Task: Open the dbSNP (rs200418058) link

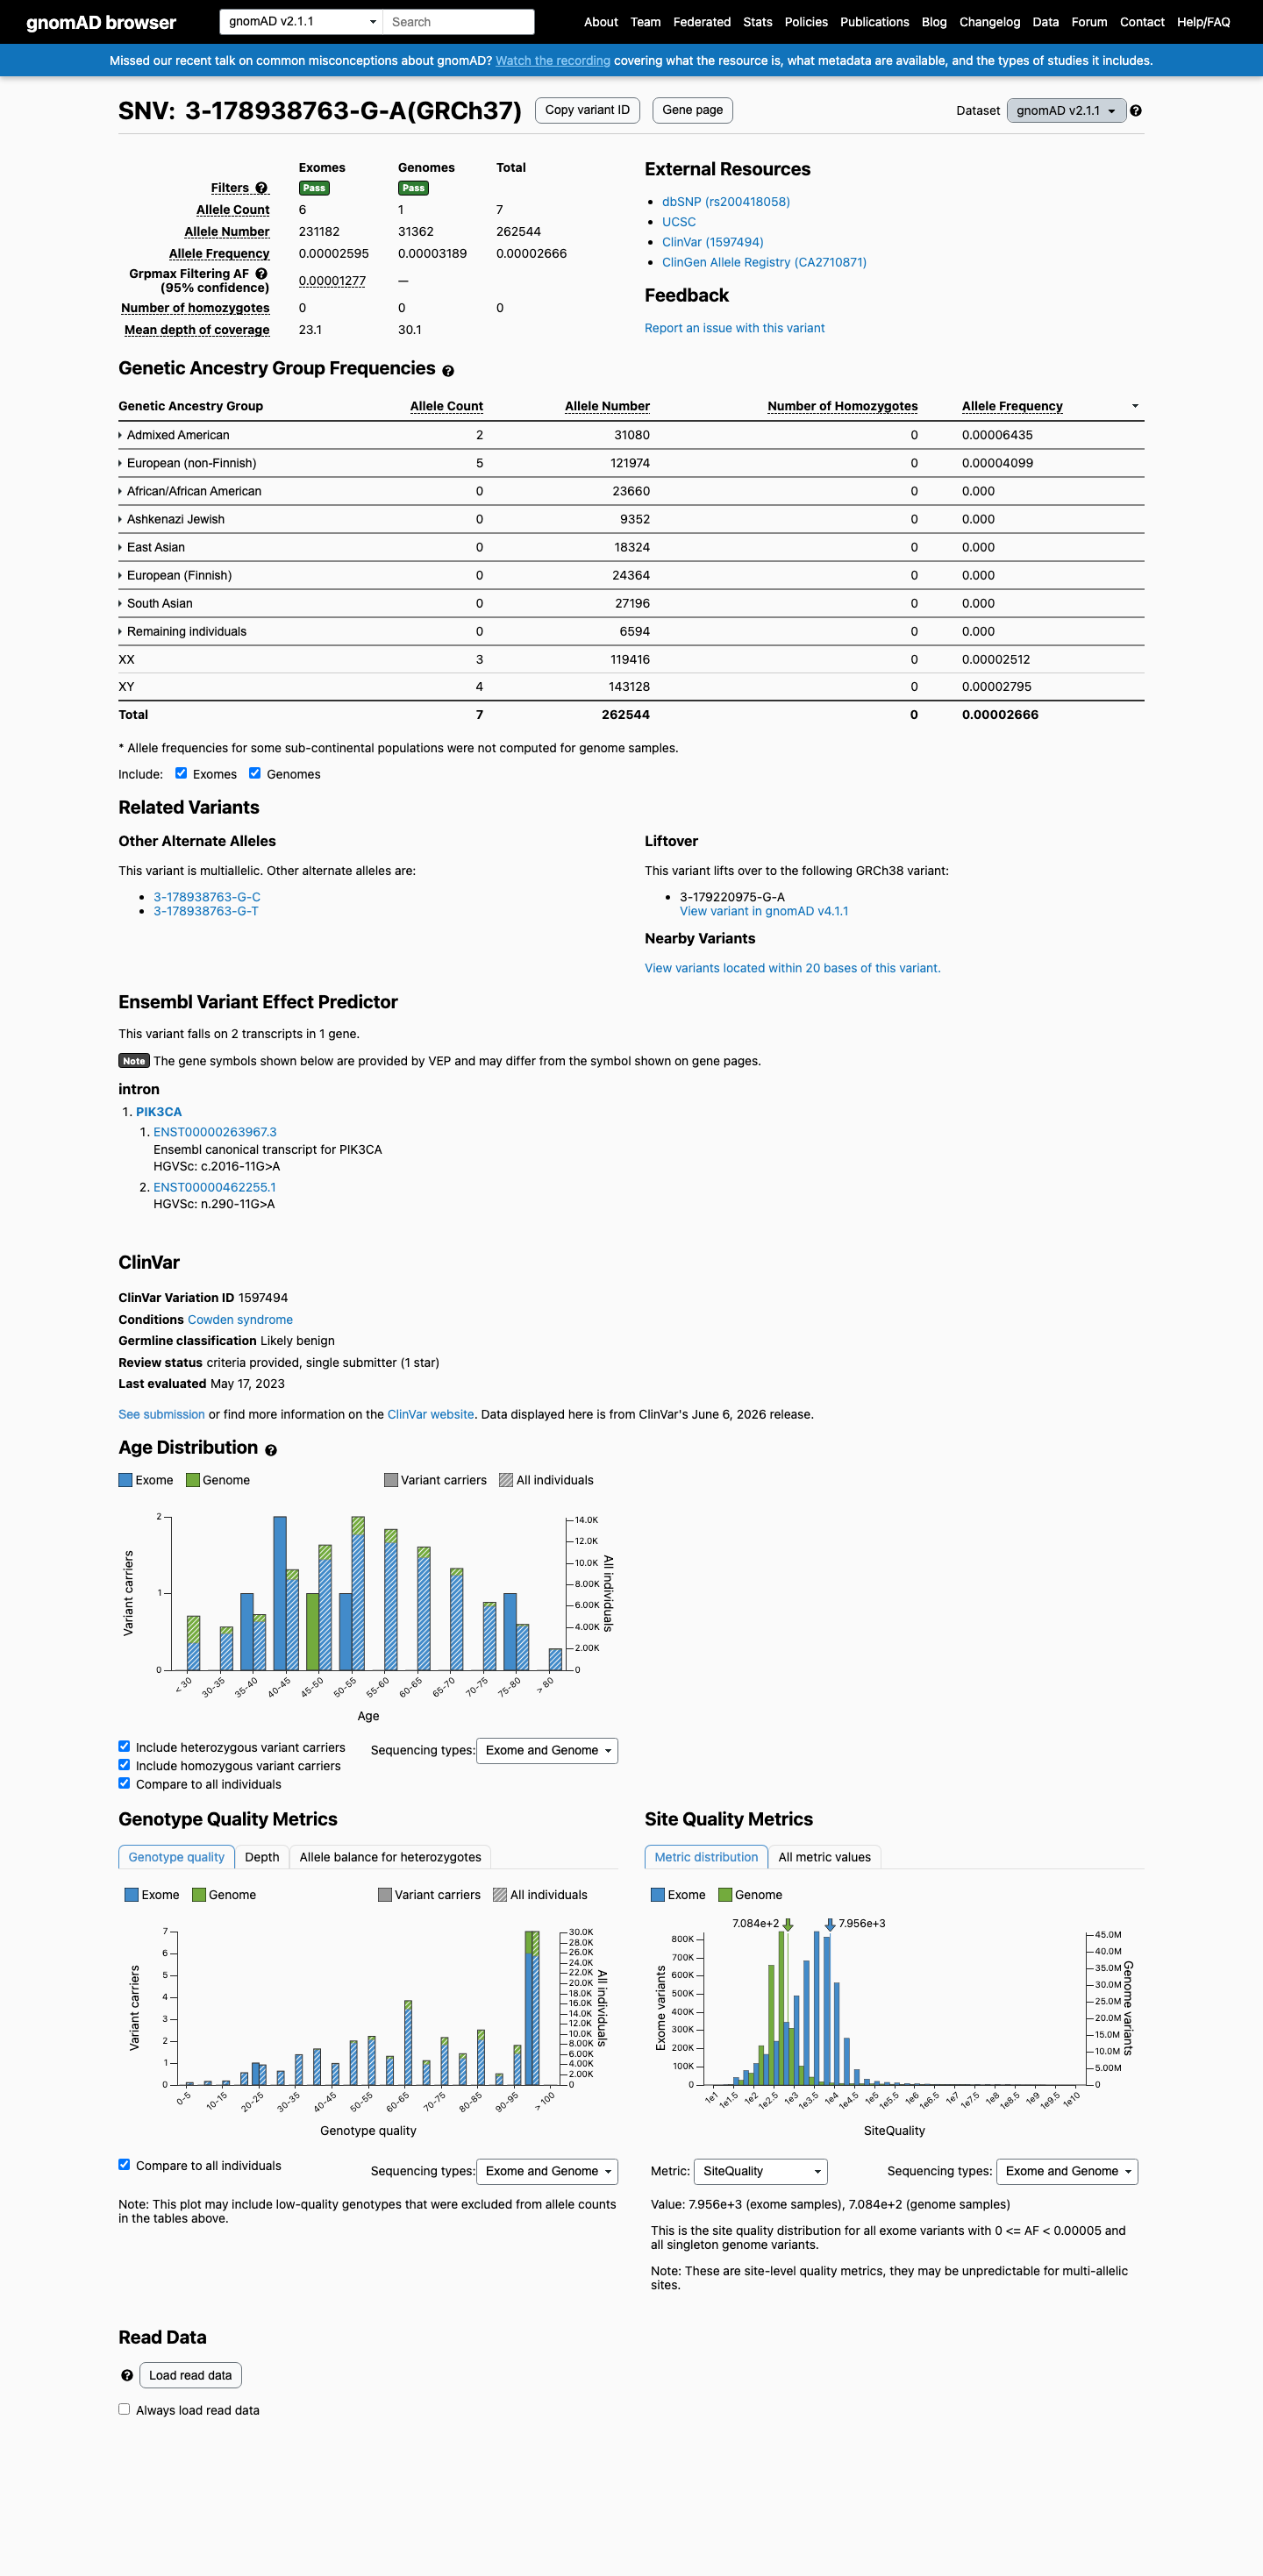Action: [x=726, y=202]
